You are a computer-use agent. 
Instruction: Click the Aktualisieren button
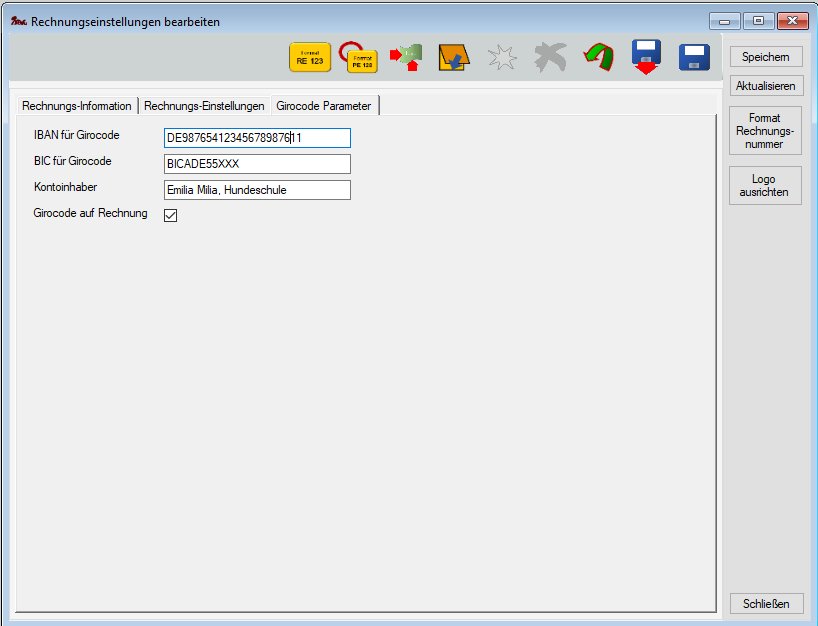click(x=765, y=86)
